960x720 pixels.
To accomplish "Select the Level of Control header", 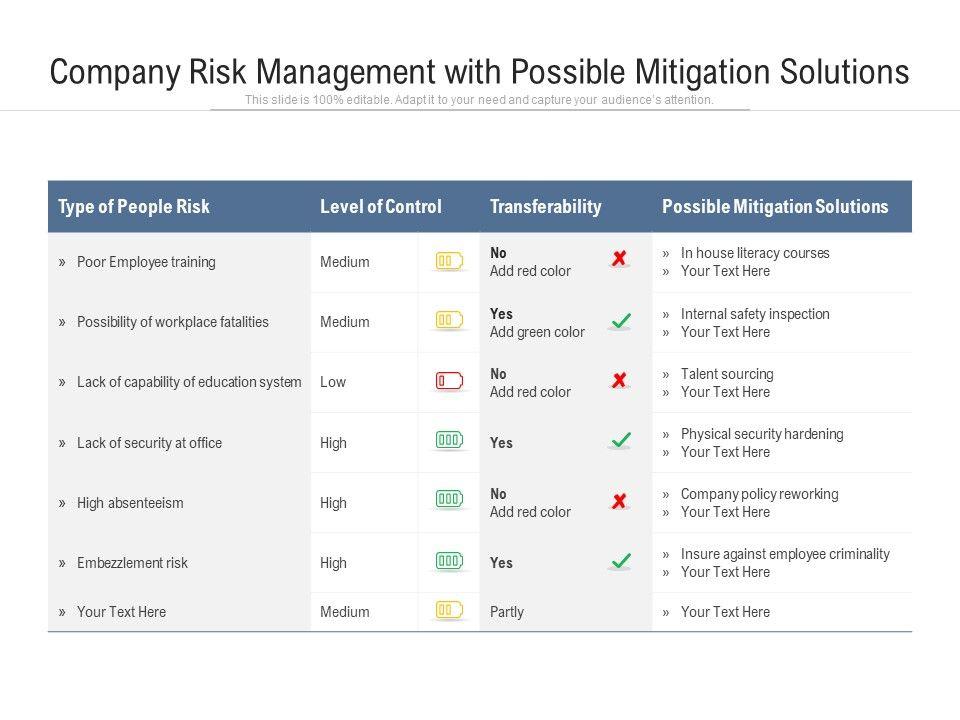I will point(380,207).
